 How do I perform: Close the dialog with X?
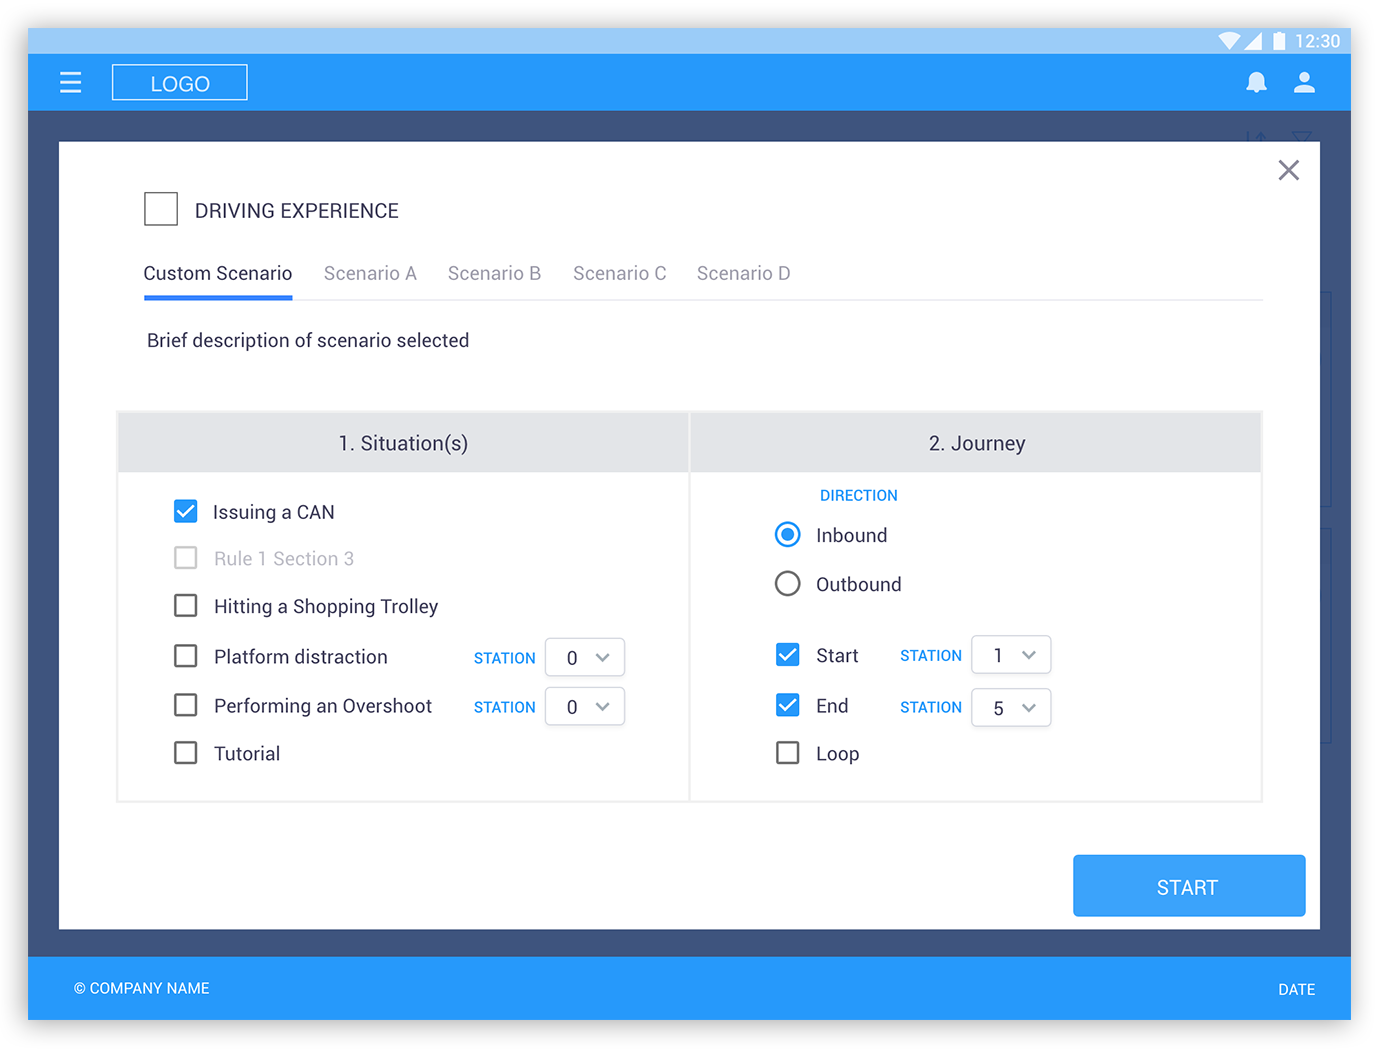coord(1289,170)
